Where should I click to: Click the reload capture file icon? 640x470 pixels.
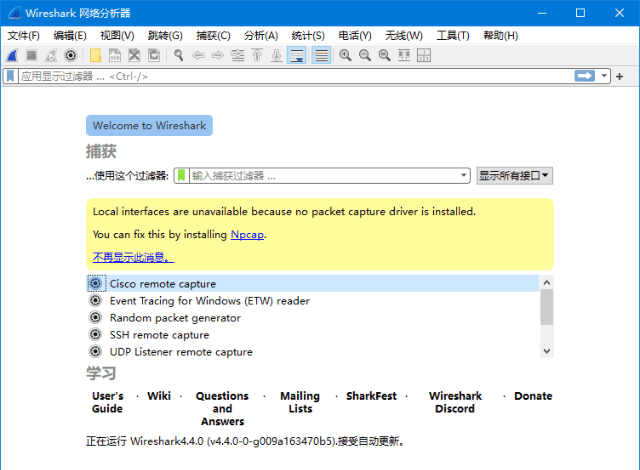pyautogui.click(x=154, y=55)
